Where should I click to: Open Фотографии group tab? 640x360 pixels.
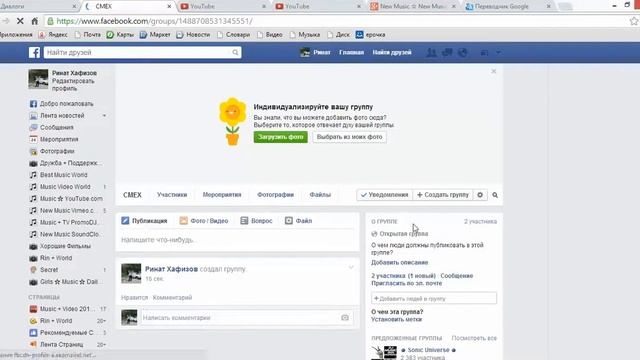tap(276, 195)
